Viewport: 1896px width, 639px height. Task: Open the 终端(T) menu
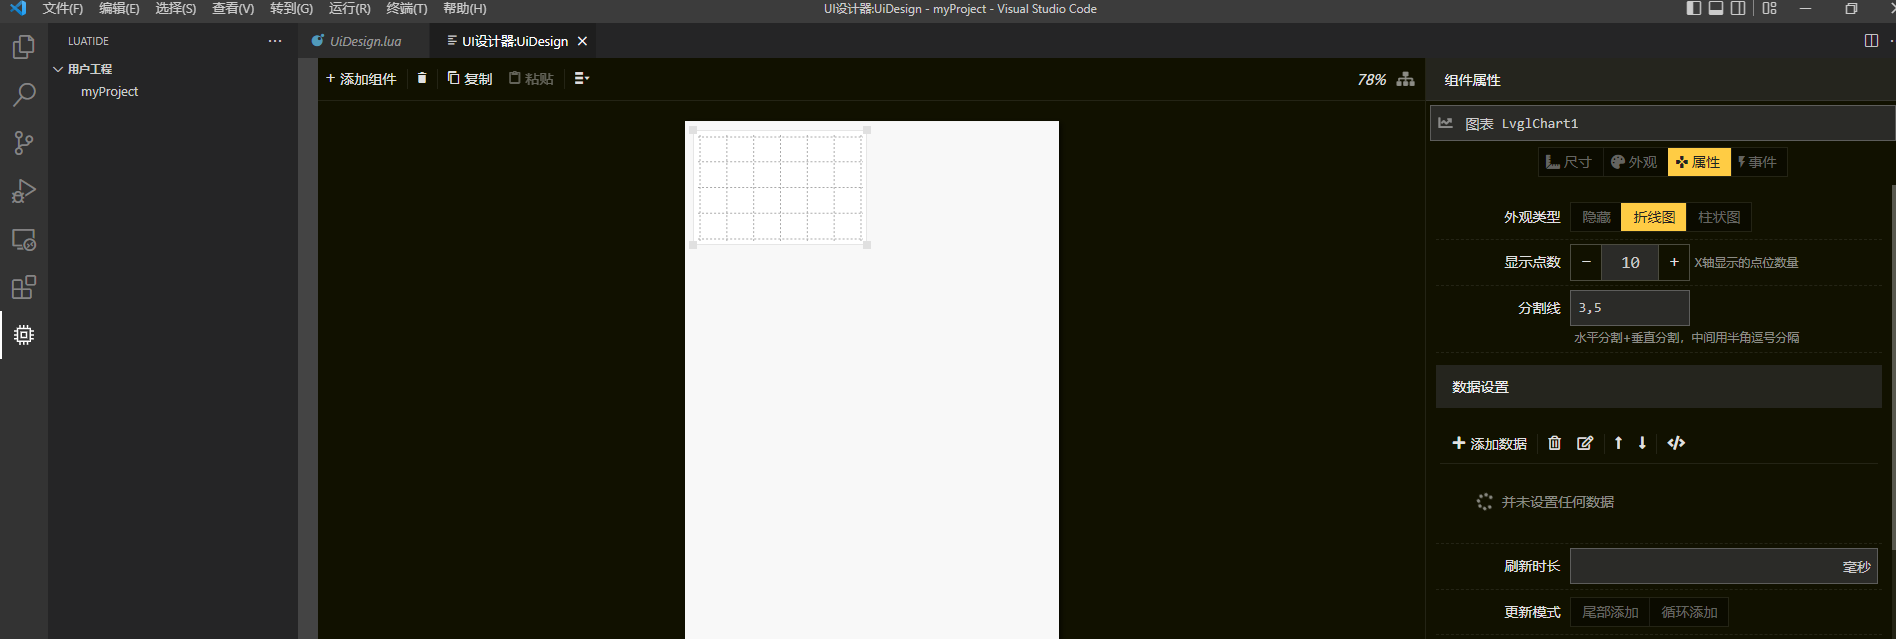(x=407, y=8)
